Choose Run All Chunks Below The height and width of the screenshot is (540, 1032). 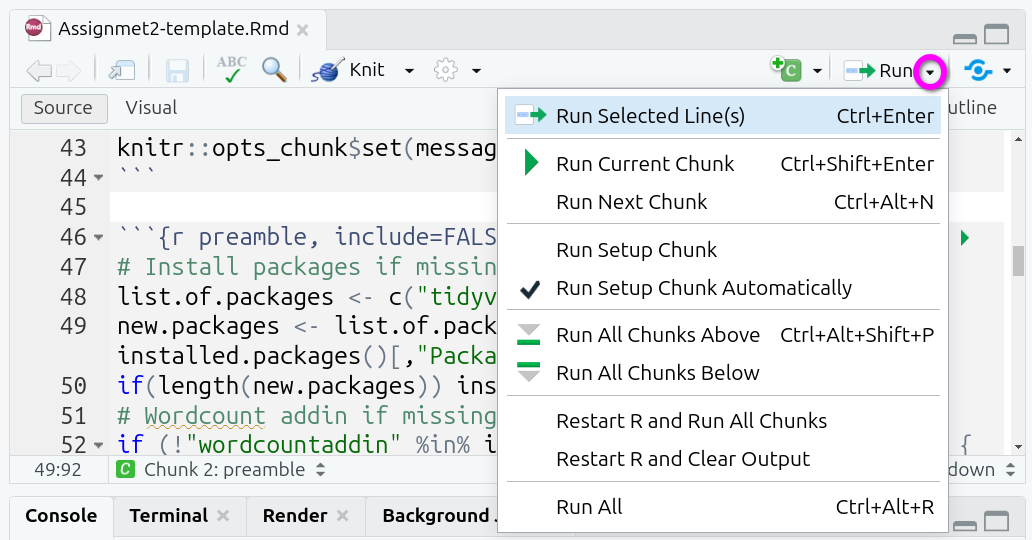(x=723, y=373)
